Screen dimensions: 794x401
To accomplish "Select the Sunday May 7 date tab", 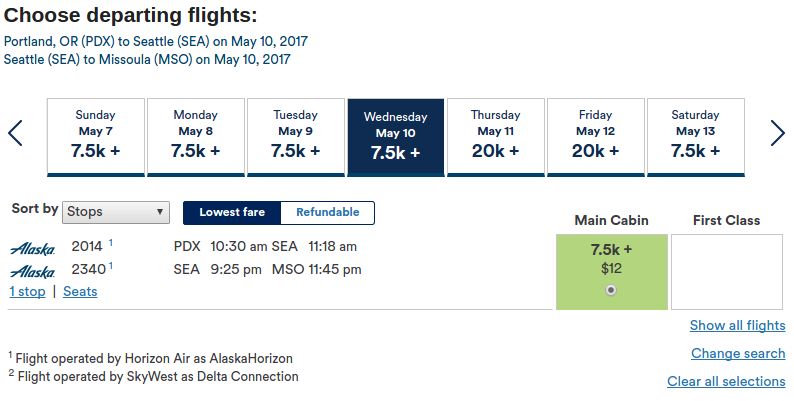I will pos(95,136).
